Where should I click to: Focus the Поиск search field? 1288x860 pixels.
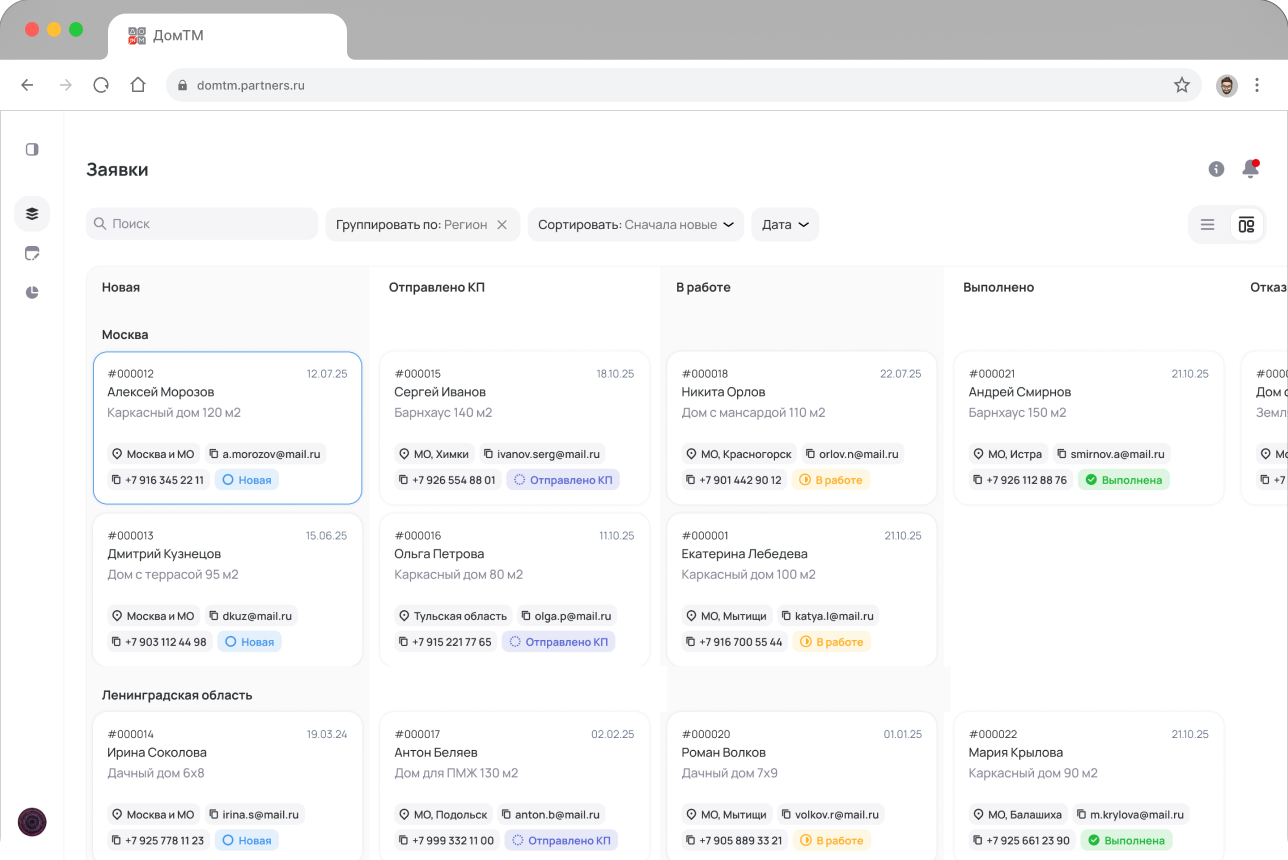tap(202, 224)
